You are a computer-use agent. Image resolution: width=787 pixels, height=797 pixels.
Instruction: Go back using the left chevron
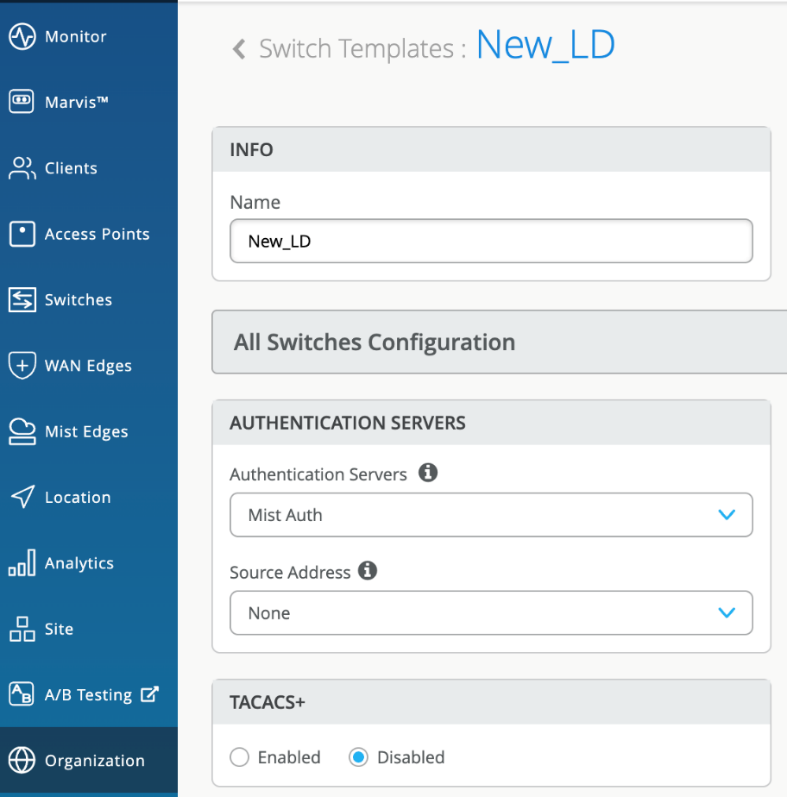point(239,49)
